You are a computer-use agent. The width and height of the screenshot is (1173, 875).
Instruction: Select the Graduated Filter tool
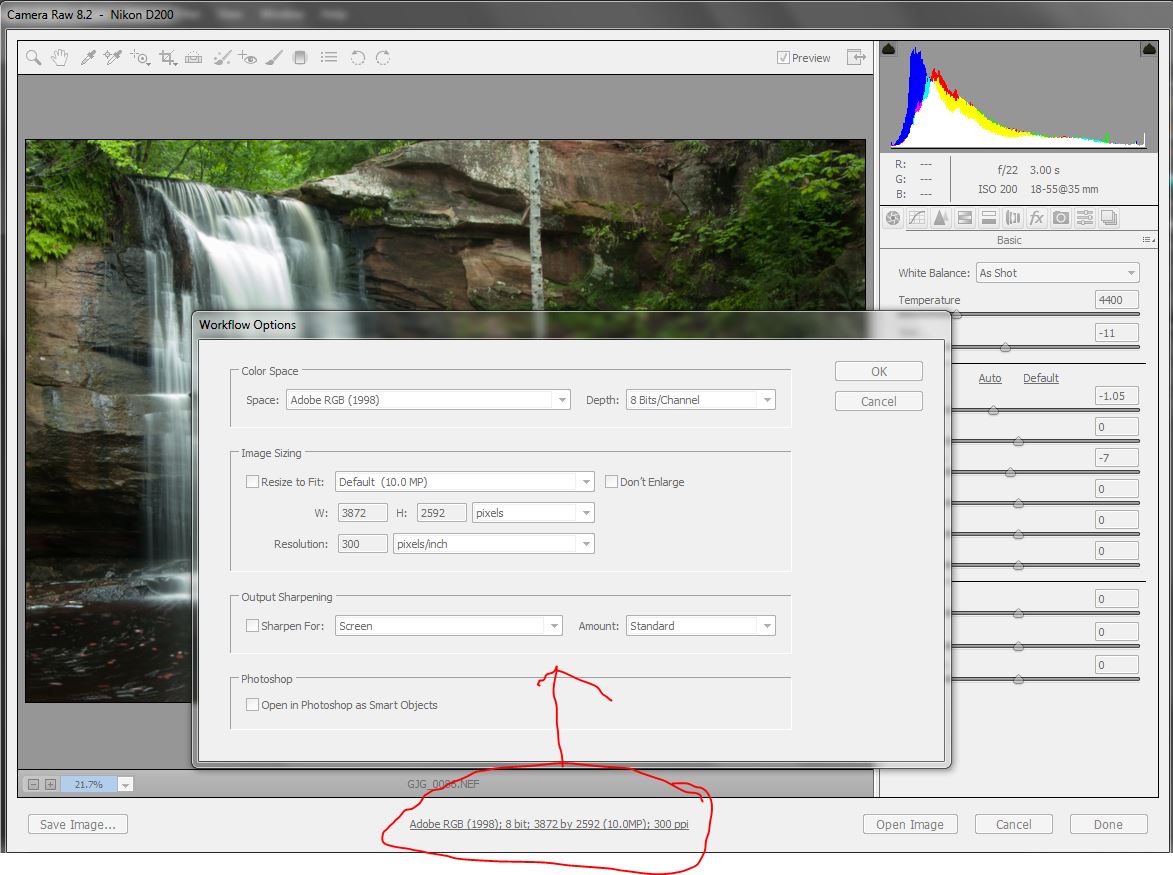tap(300, 58)
